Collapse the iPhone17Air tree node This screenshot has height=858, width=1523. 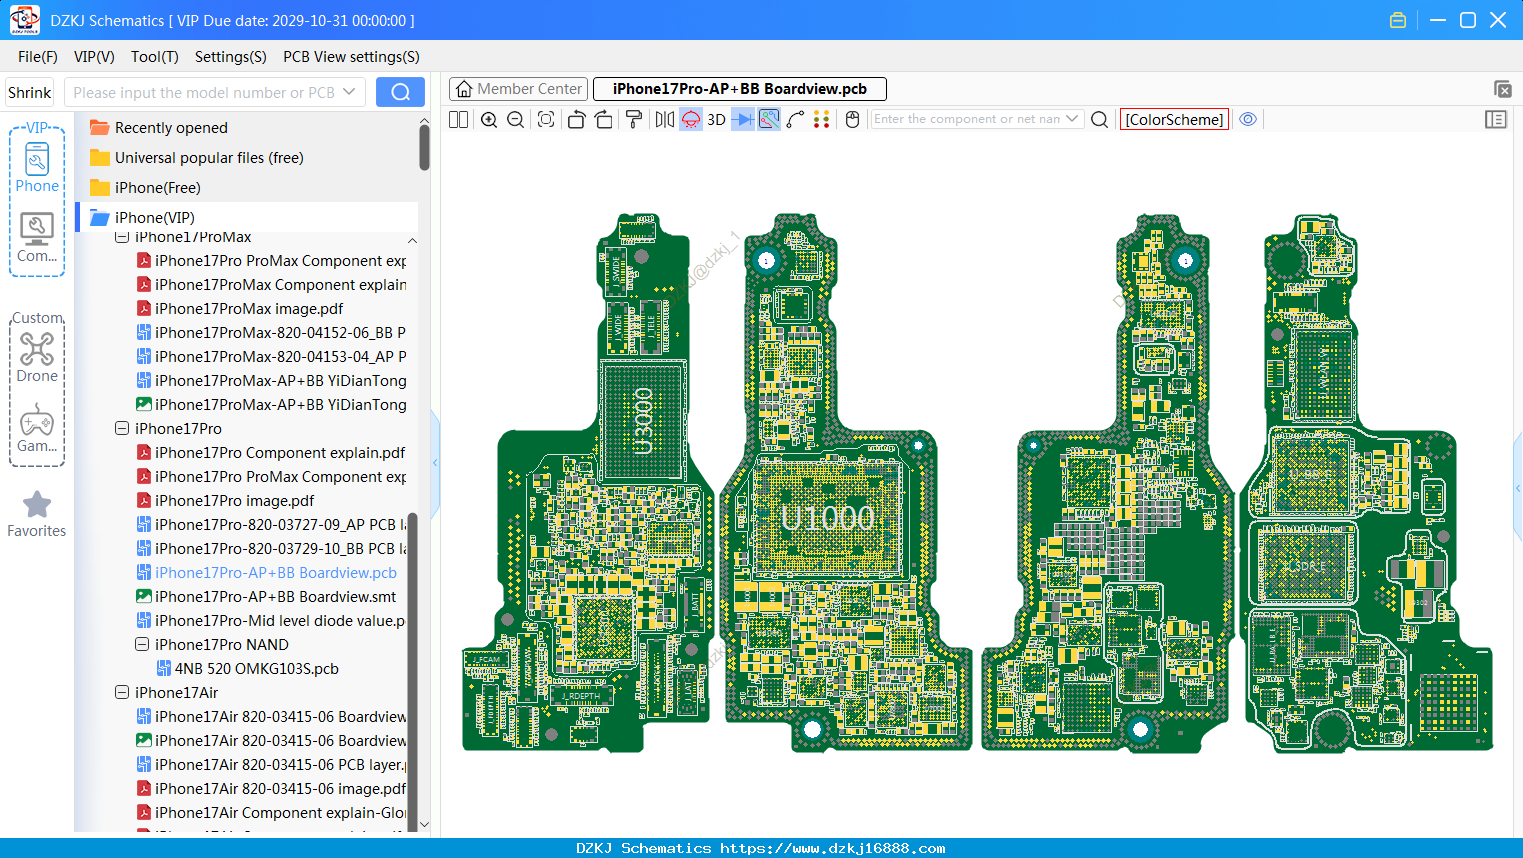click(x=122, y=692)
